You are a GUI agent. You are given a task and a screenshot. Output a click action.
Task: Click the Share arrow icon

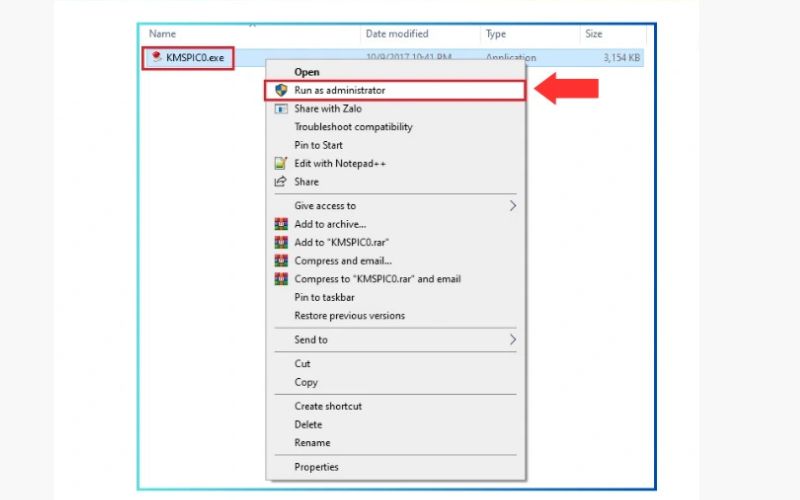[x=281, y=182]
